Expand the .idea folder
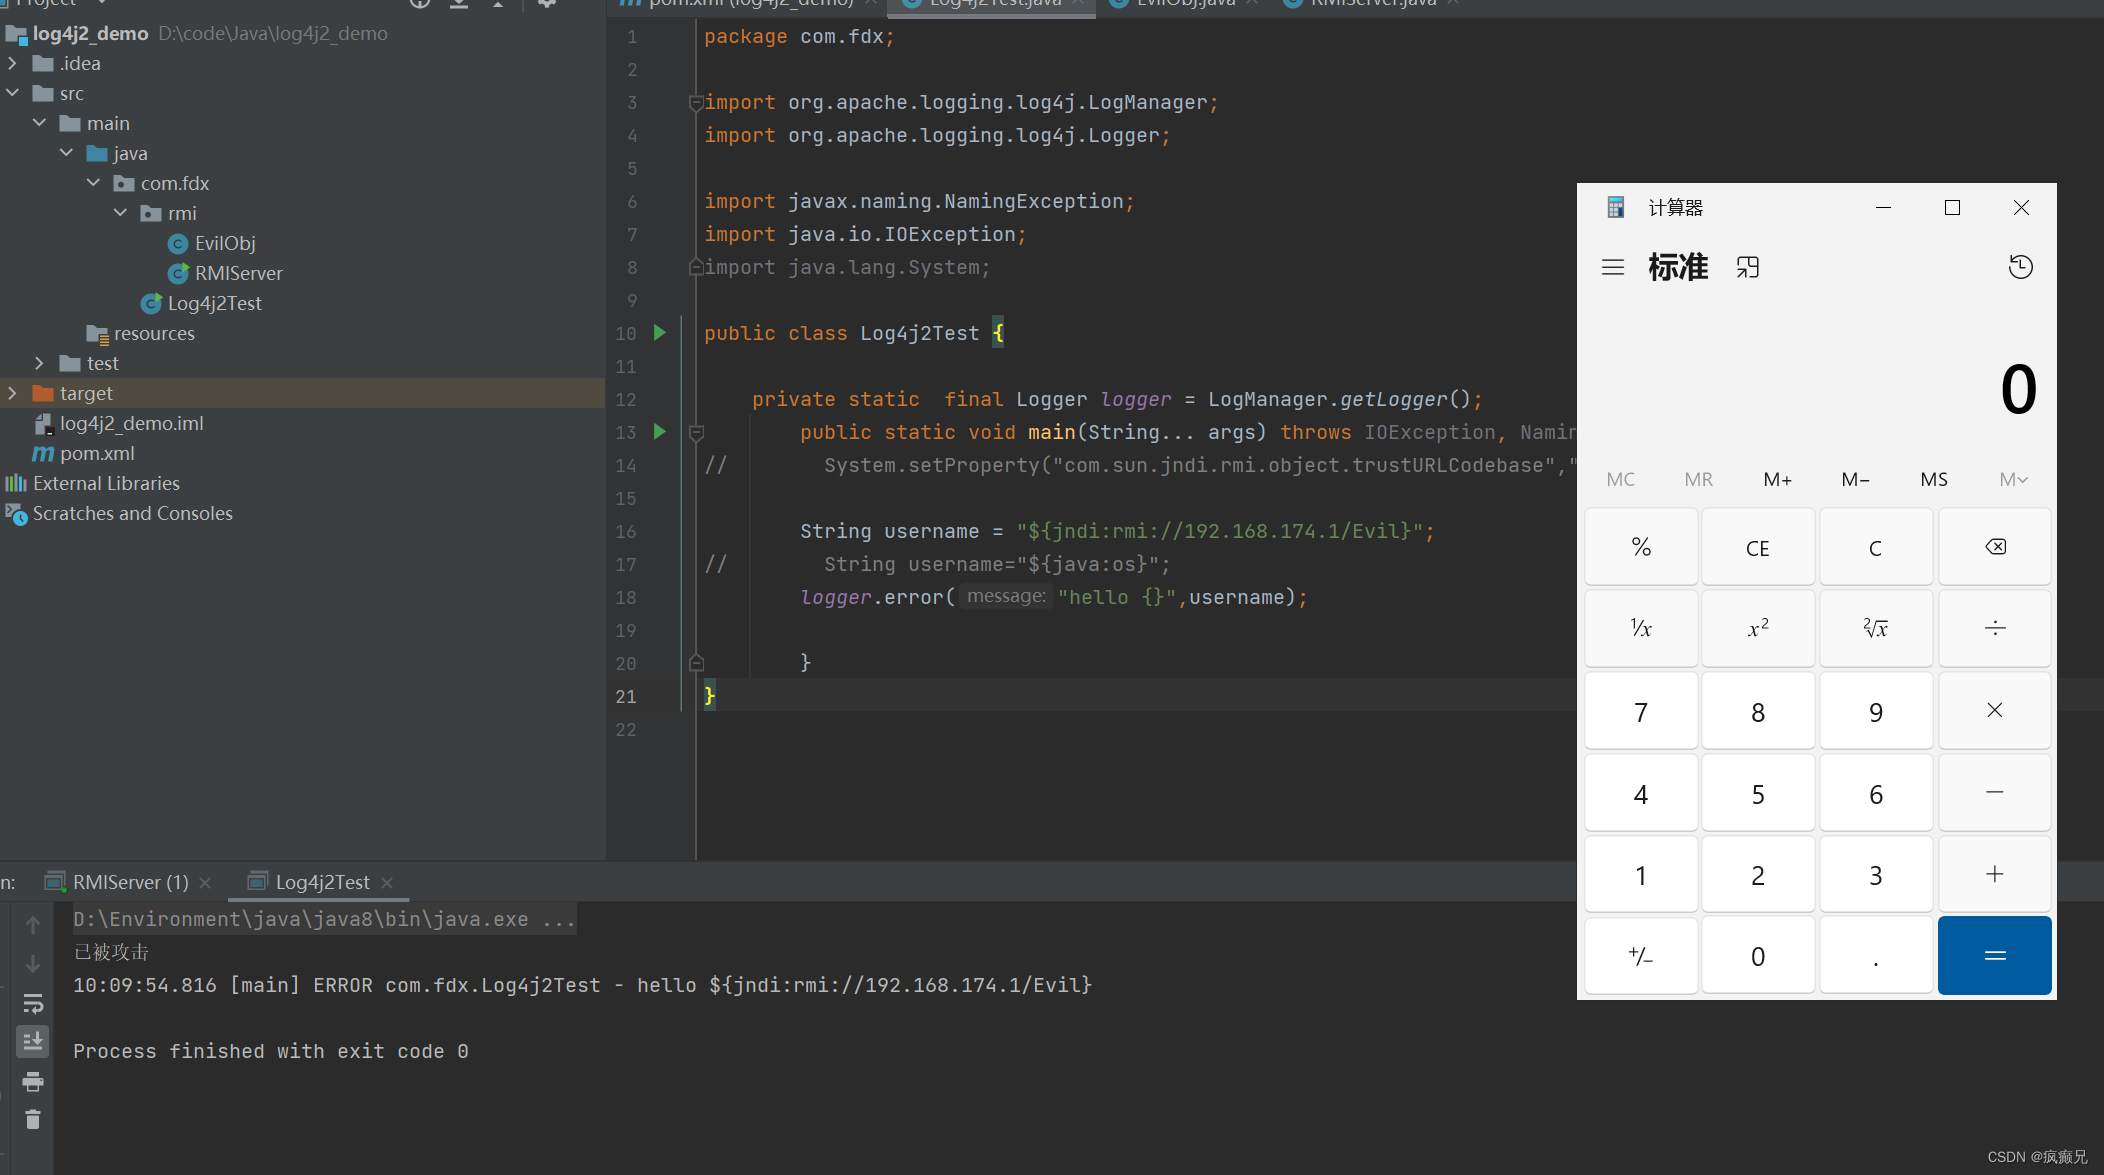This screenshot has width=2104, height=1175. pyautogui.click(x=13, y=63)
